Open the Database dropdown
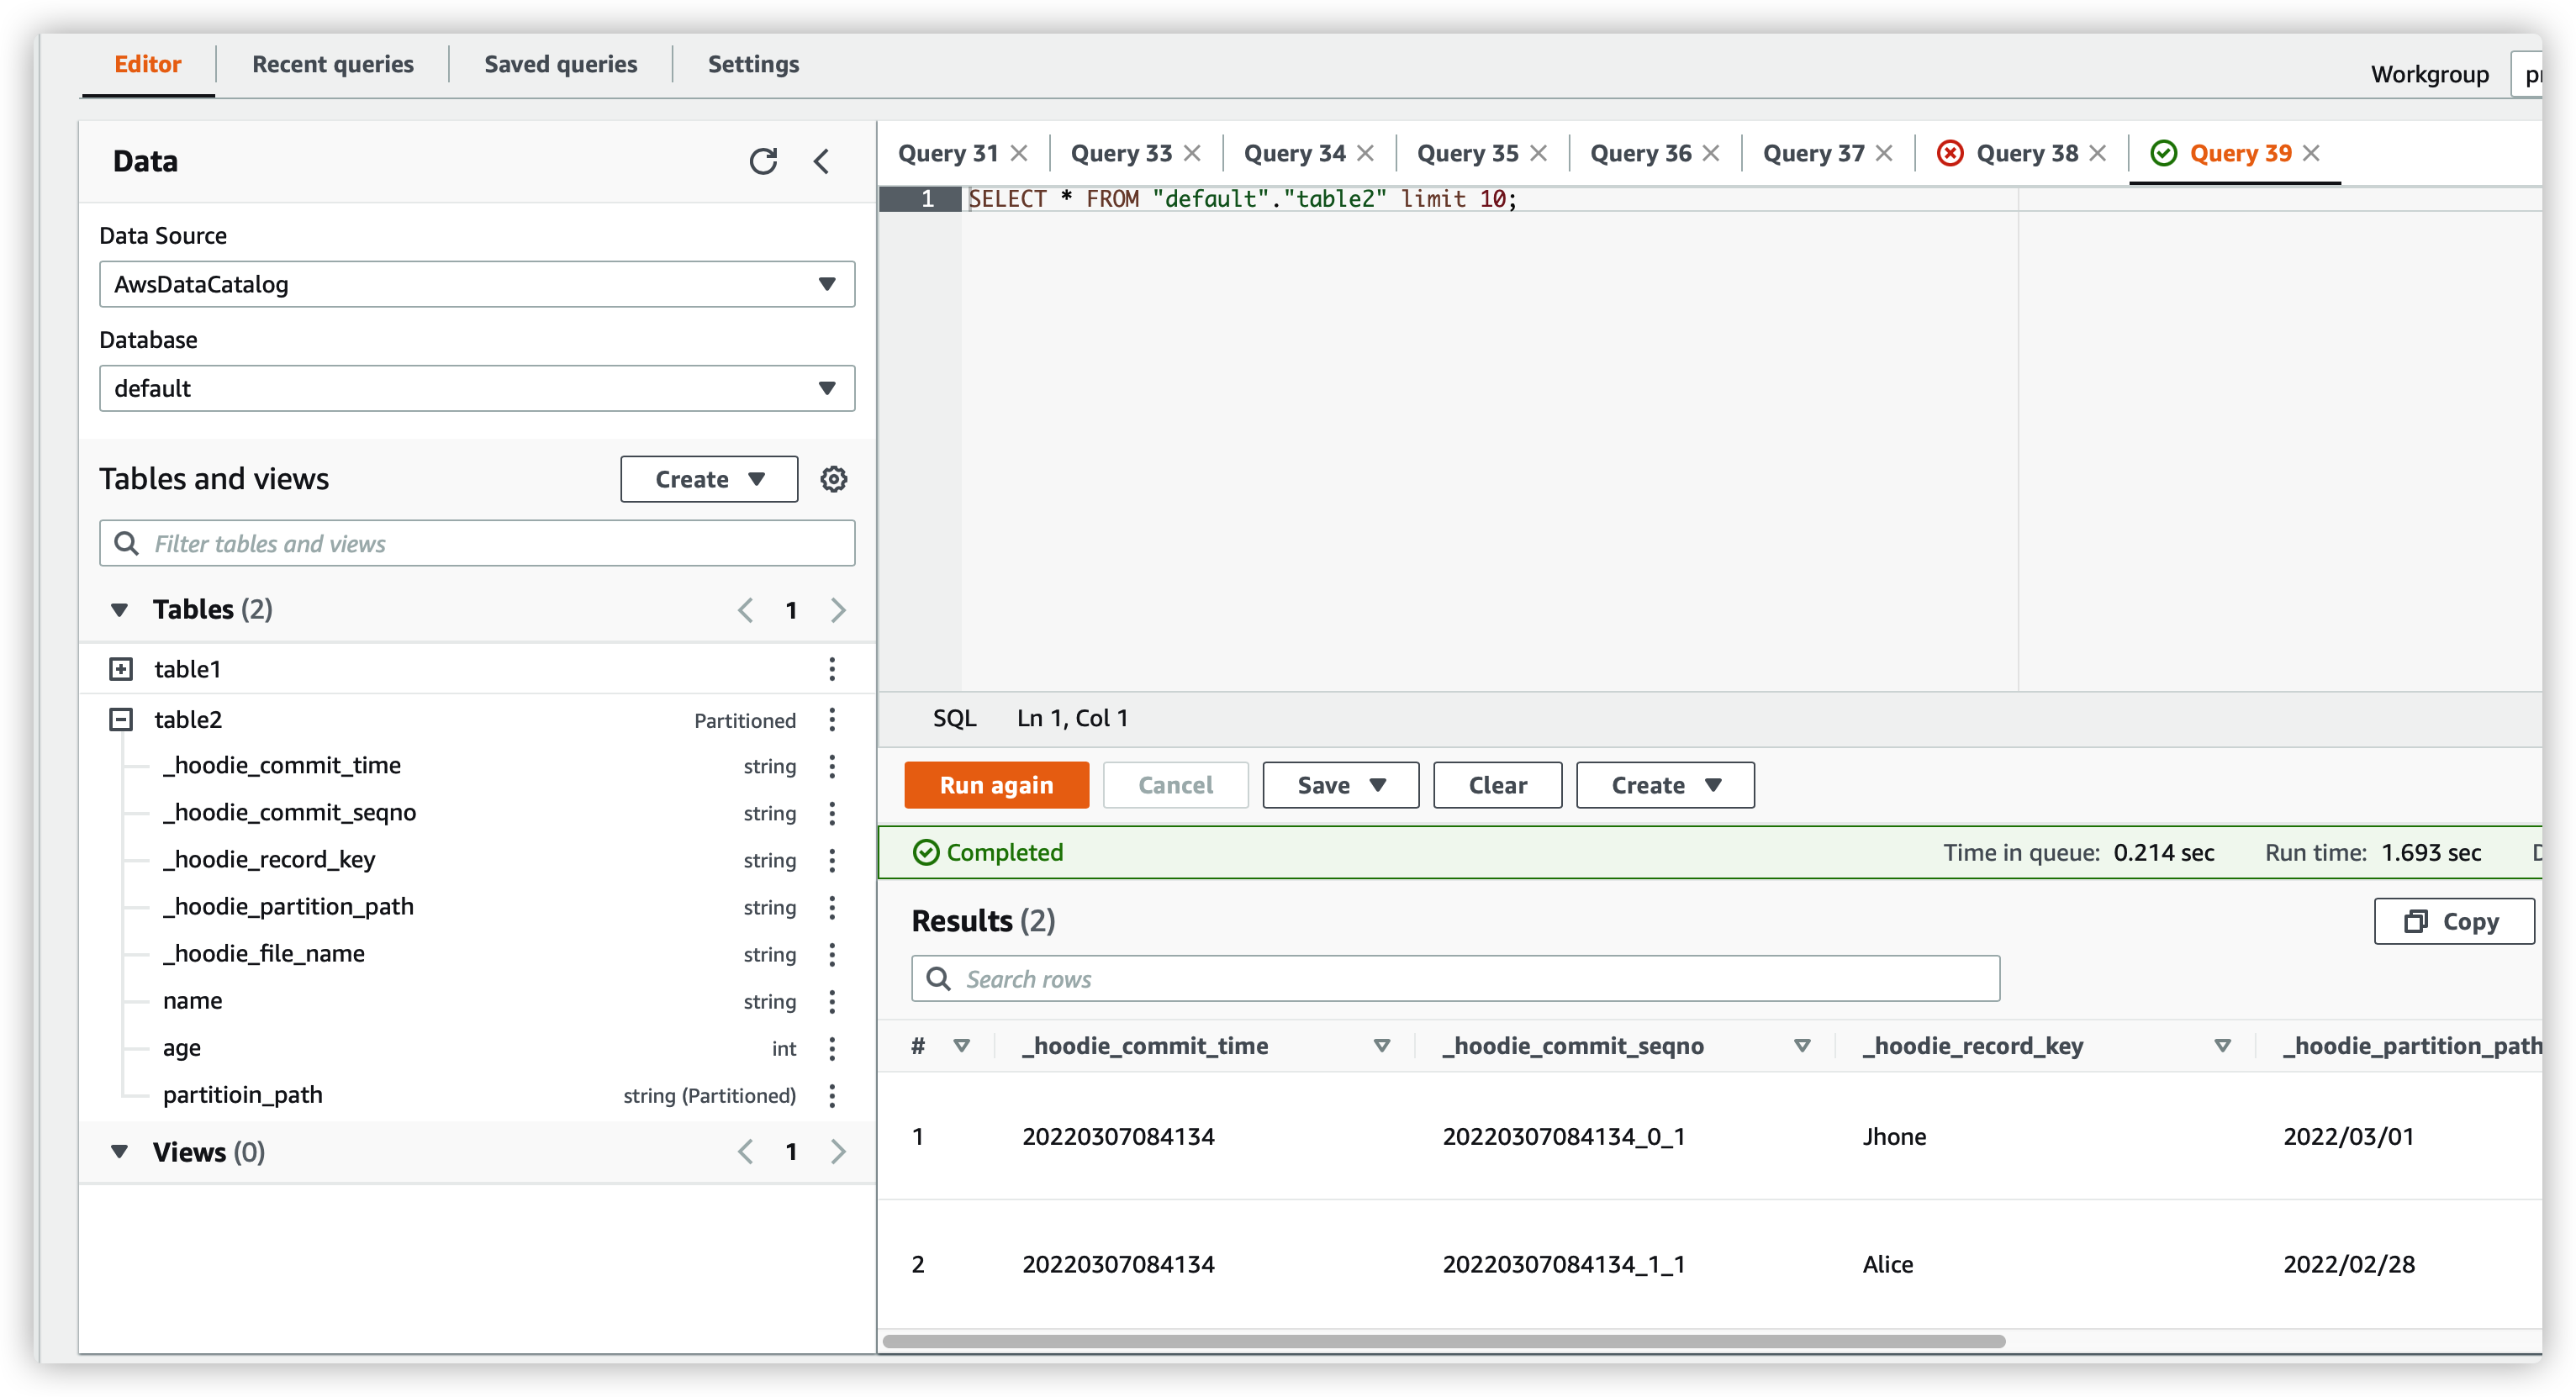2576x1397 pixels. (477, 388)
